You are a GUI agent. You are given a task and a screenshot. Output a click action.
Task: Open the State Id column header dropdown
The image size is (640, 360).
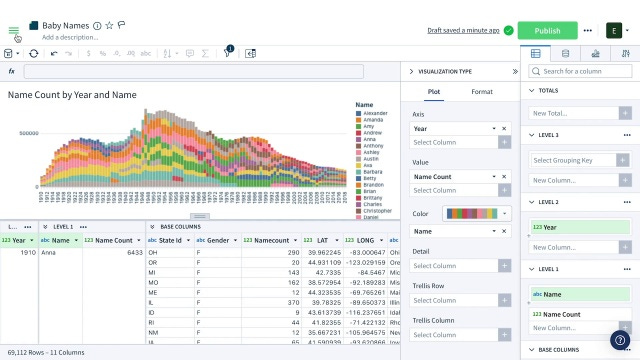coord(188,240)
